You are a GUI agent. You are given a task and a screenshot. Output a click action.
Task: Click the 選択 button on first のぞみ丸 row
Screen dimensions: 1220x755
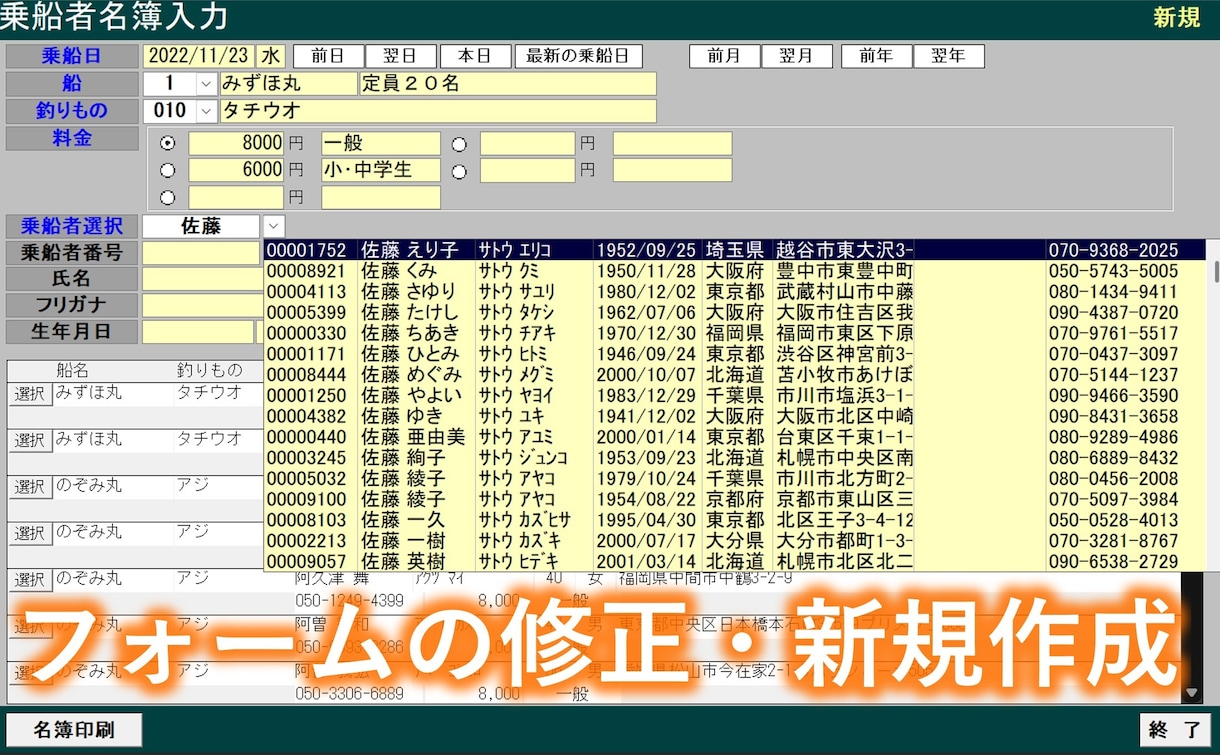(30, 487)
